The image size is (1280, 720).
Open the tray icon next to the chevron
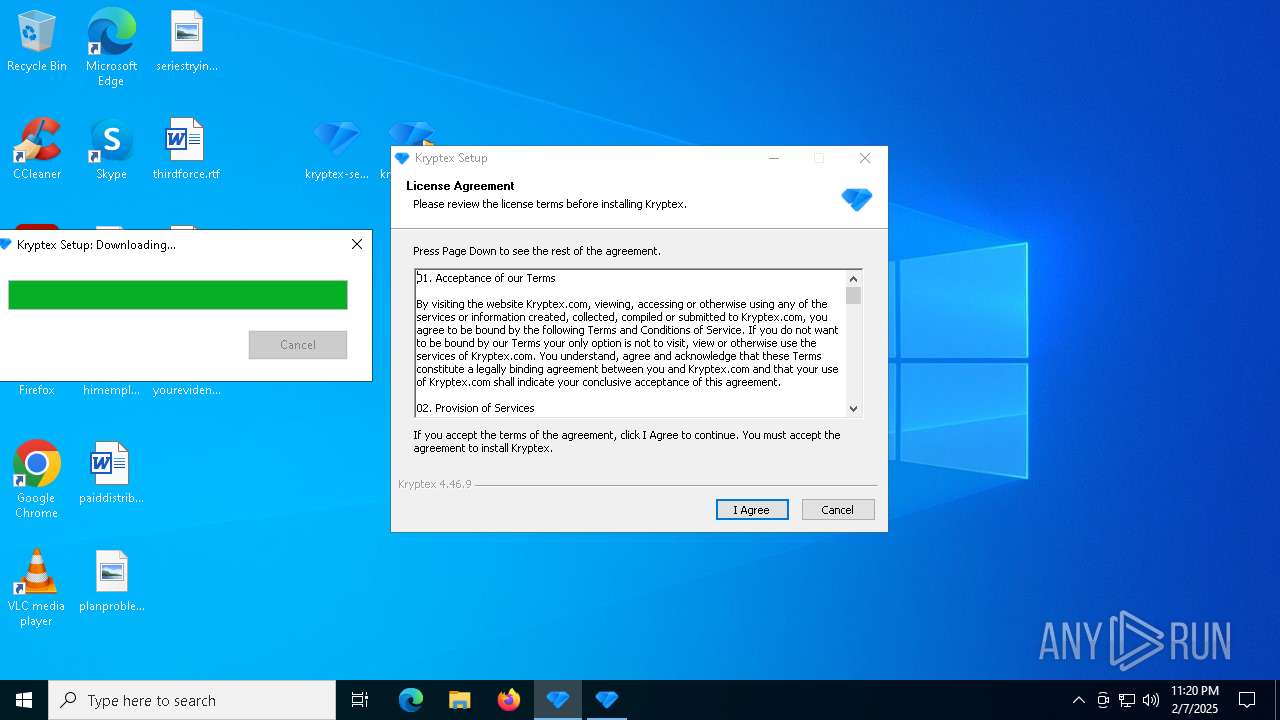click(x=1103, y=700)
